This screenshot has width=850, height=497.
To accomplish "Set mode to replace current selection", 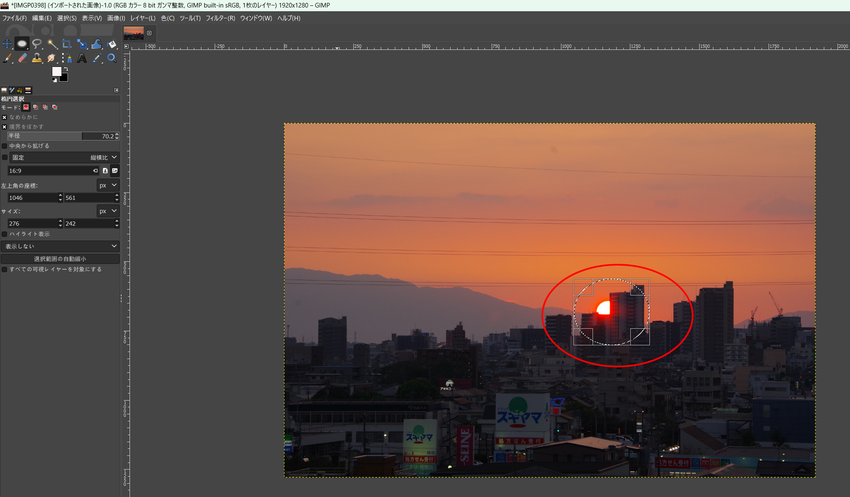I will (x=26, y=107).
